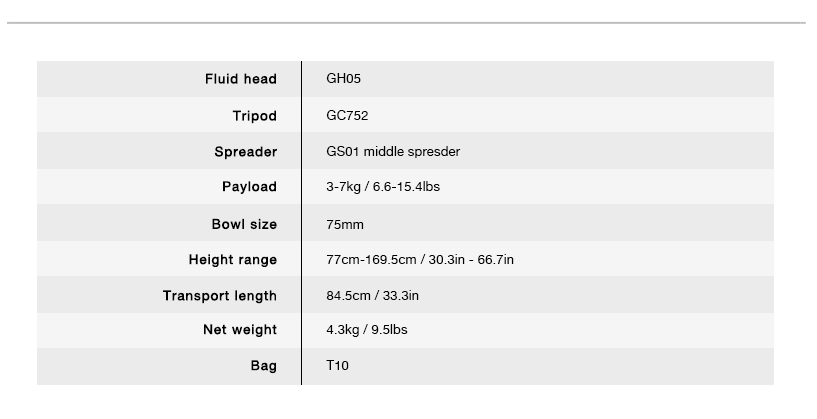Select the GS01 middle spreader text

pyautogui.click(x=393, y=152)
